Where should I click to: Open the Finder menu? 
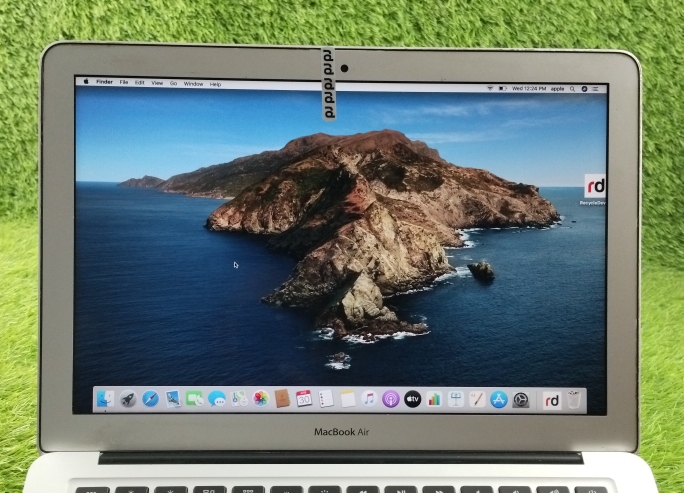[x=104, y=82]
